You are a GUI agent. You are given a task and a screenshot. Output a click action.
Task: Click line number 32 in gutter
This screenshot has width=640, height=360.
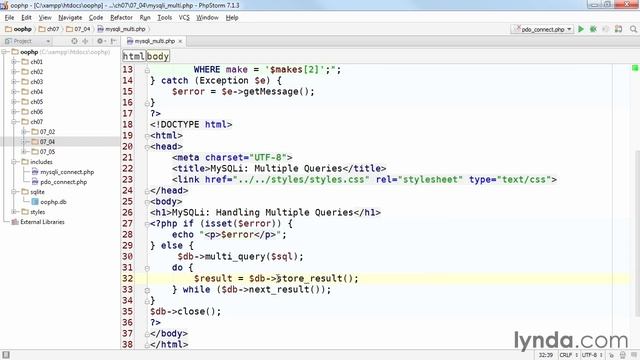click(128, 278)
